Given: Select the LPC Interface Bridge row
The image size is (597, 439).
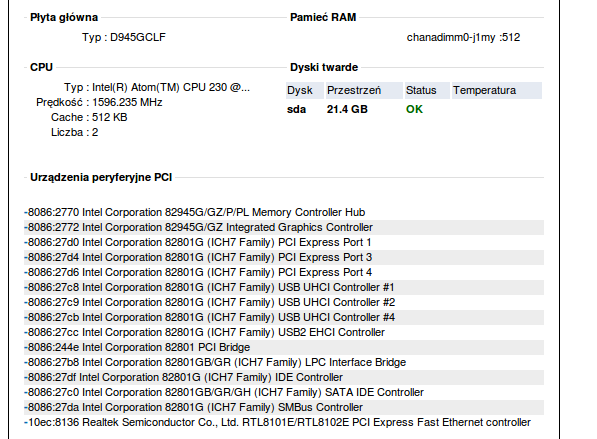Looking at the screenshot, I should tap(284, 362).
